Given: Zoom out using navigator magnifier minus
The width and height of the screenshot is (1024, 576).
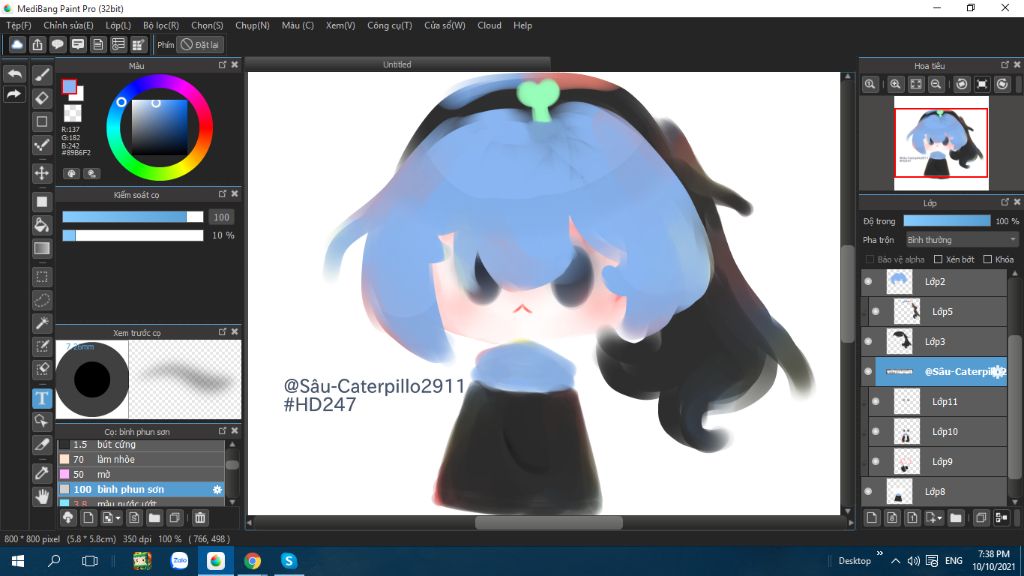Looking at the screenshot, I should 936,84.
